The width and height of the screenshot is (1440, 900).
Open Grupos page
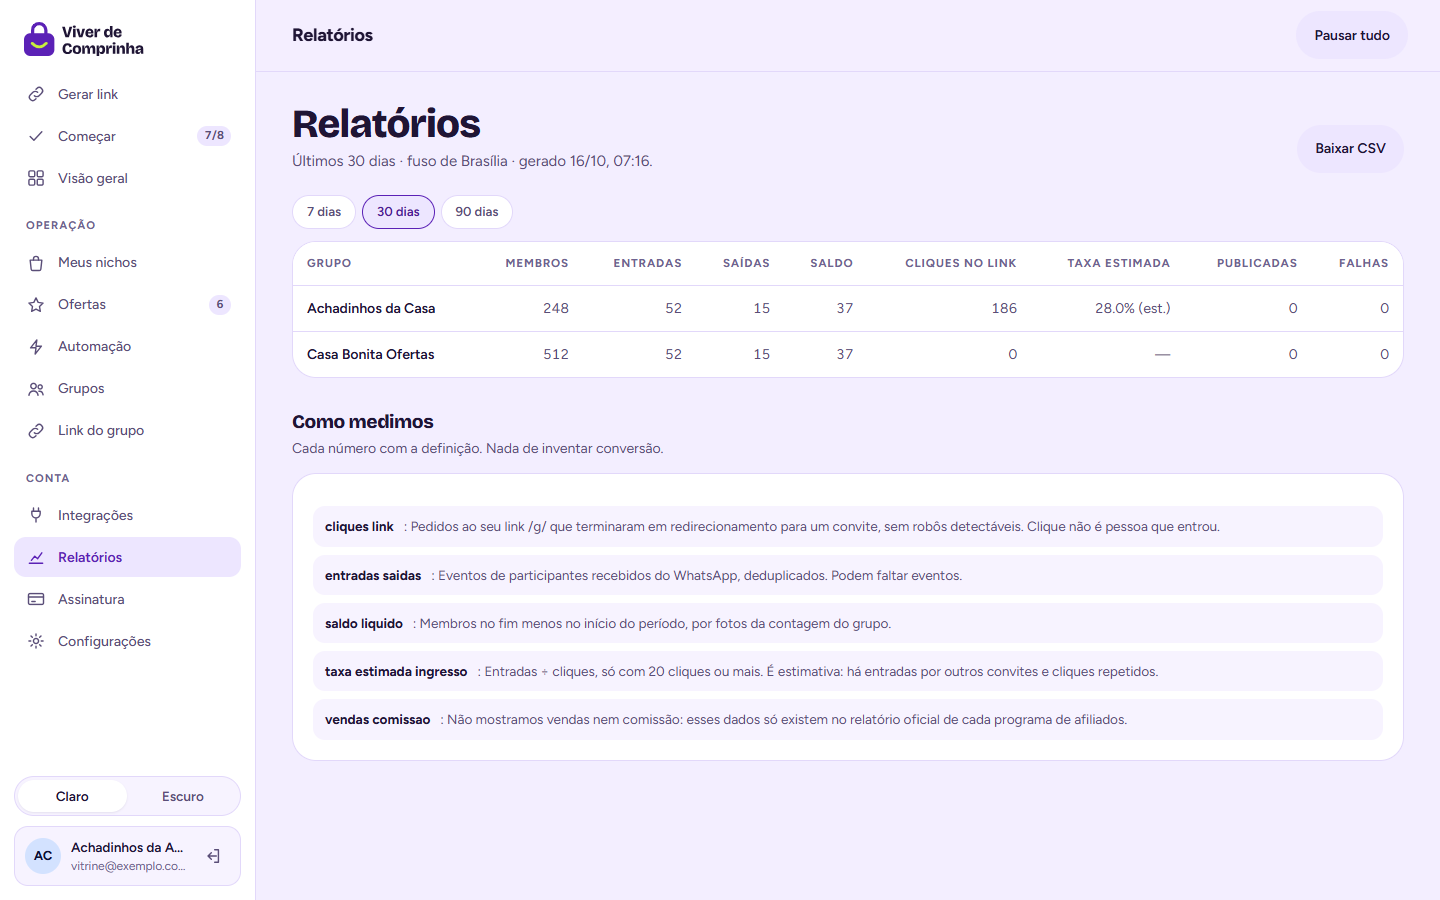pos(127,388)
